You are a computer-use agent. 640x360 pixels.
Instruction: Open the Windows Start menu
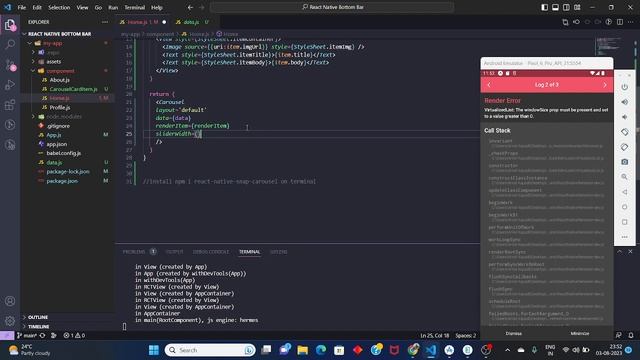[x=154, y=350]
